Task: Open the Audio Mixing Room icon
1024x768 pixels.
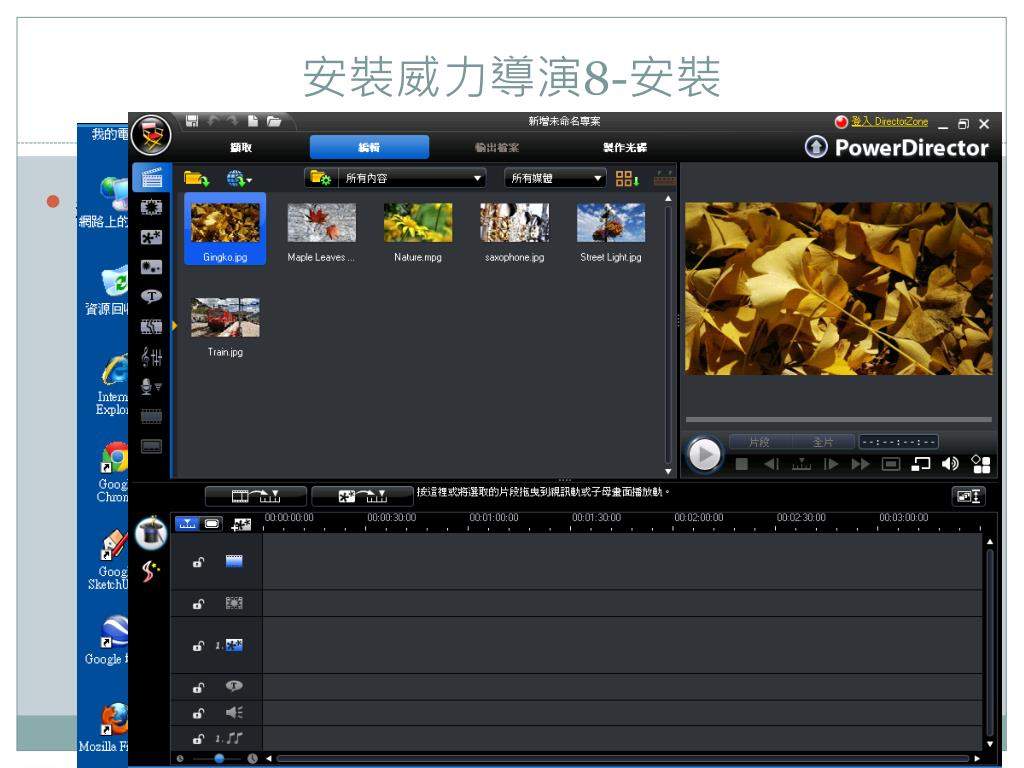Action: 152,357
